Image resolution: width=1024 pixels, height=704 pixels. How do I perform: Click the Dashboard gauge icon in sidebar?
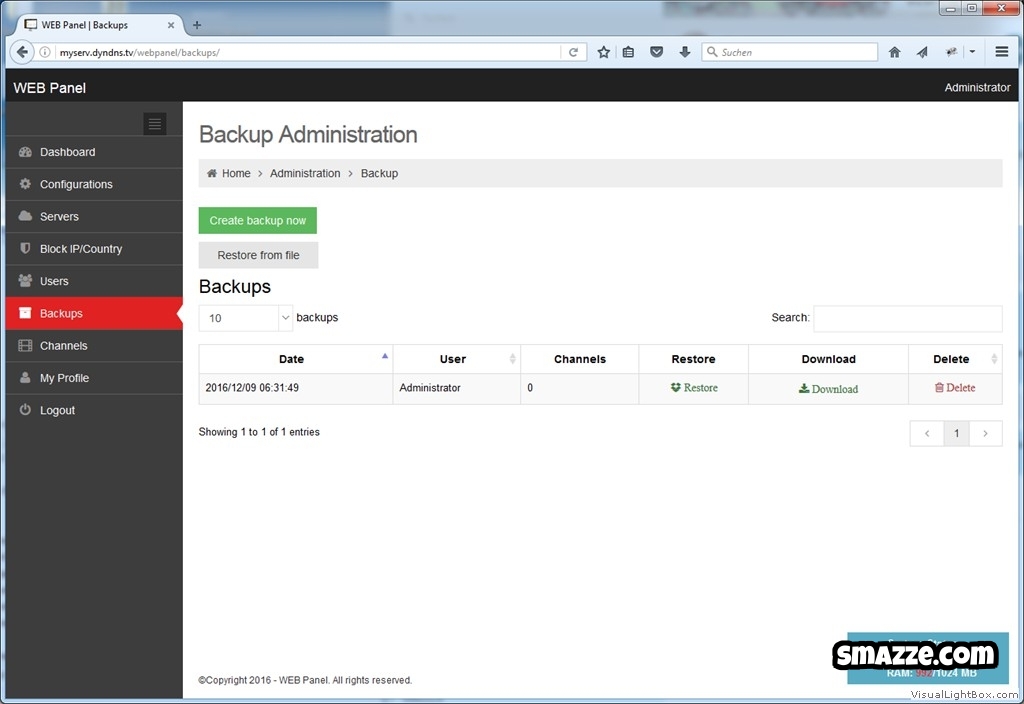tap(25, 152)
